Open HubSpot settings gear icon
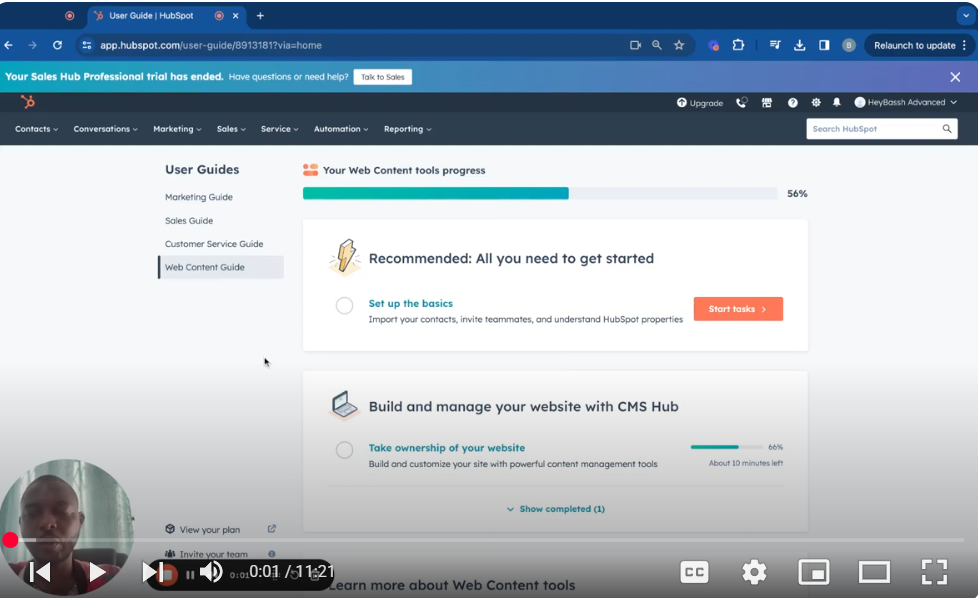The width and height of the screenshot is (978, 598). click(x=816, y=102)
